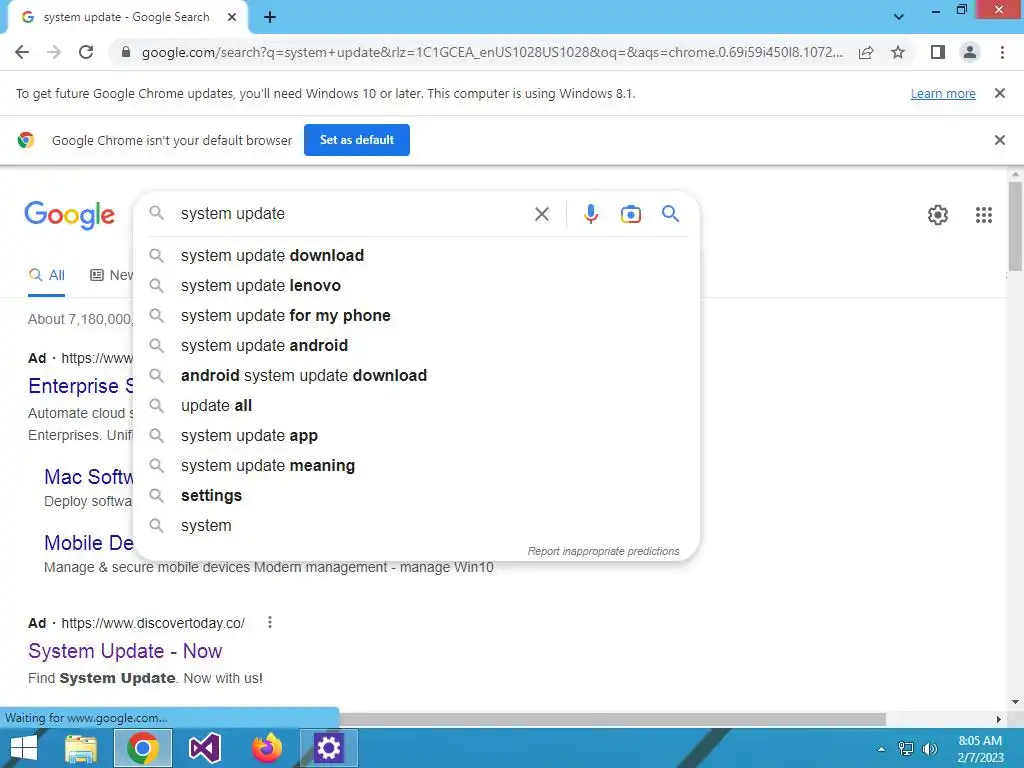Expand the tab search dropdown
This screenshot has width=1024, height=768.
[x=899, y=17]
